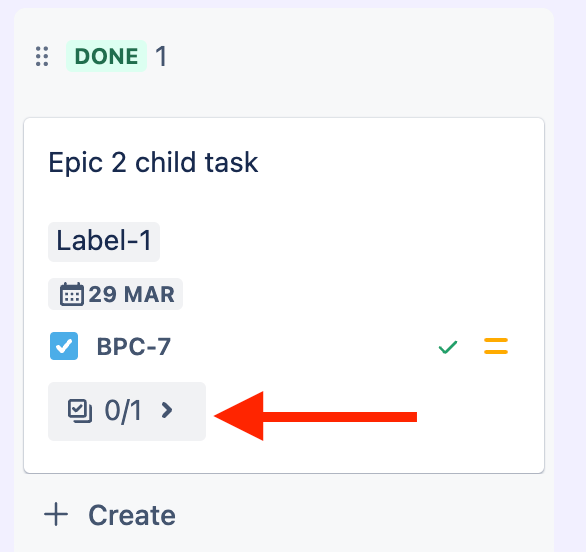Click the green done checkmark icon

click(x=448, y=347)
